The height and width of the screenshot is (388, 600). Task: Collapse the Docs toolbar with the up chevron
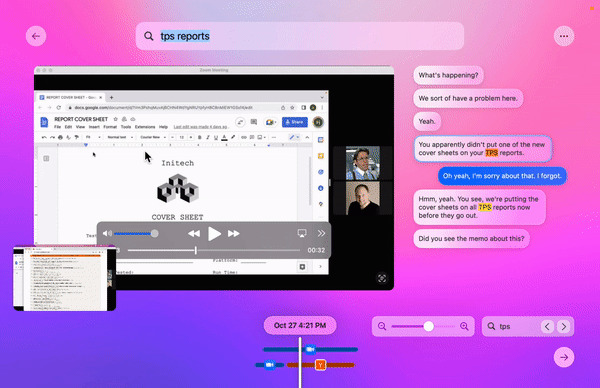[307, 137]
